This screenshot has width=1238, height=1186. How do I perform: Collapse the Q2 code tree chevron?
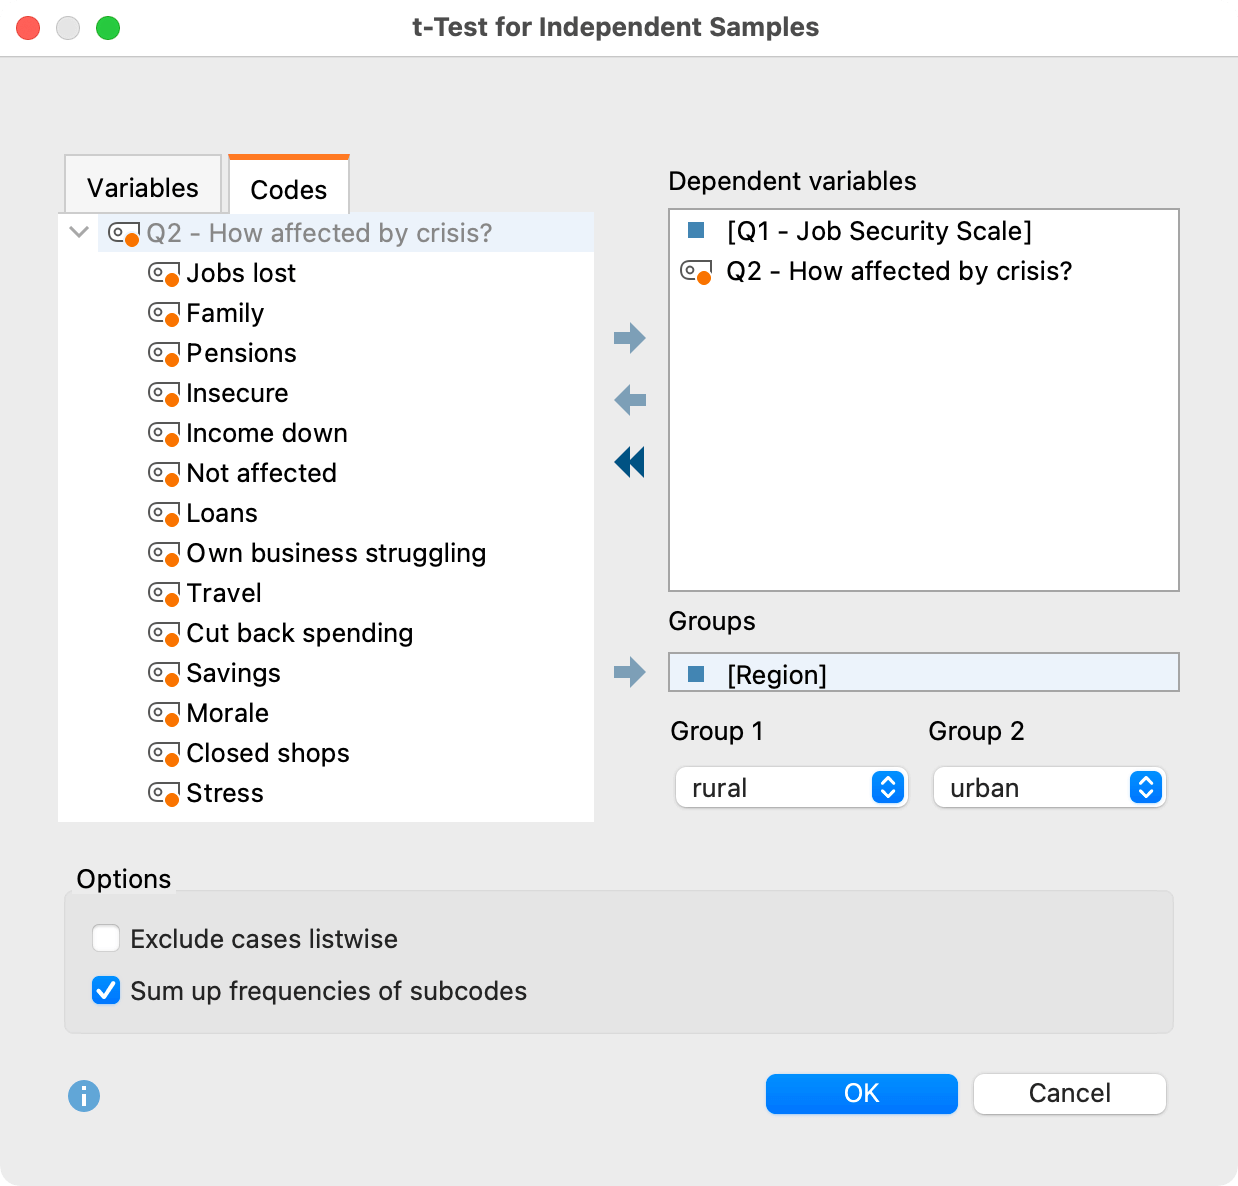click(80, 232)
